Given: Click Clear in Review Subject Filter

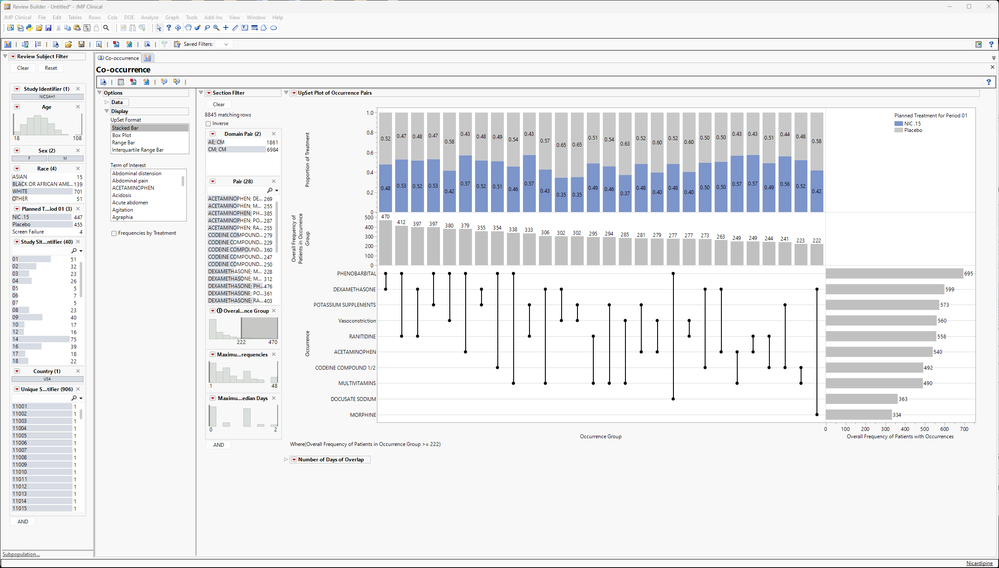Looking at the screenshot, I should [x=23, y=68].
